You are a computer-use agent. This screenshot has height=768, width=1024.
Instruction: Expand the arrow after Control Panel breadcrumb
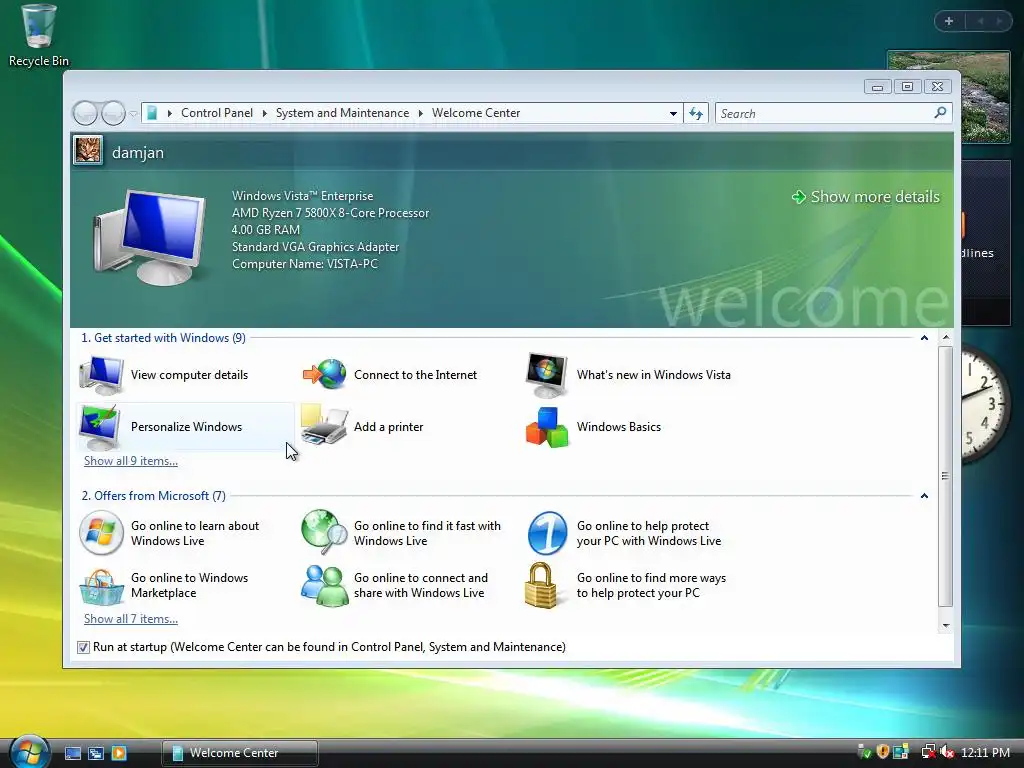point(264,113)
